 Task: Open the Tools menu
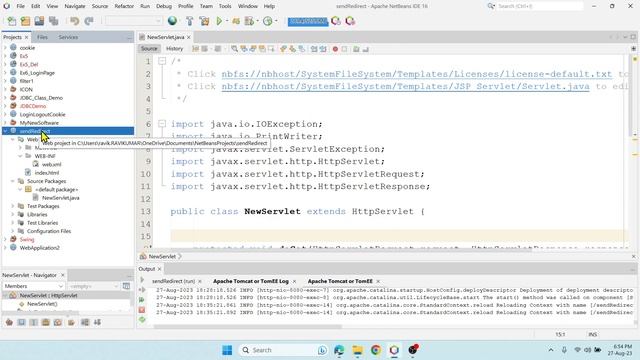(225, 6)
